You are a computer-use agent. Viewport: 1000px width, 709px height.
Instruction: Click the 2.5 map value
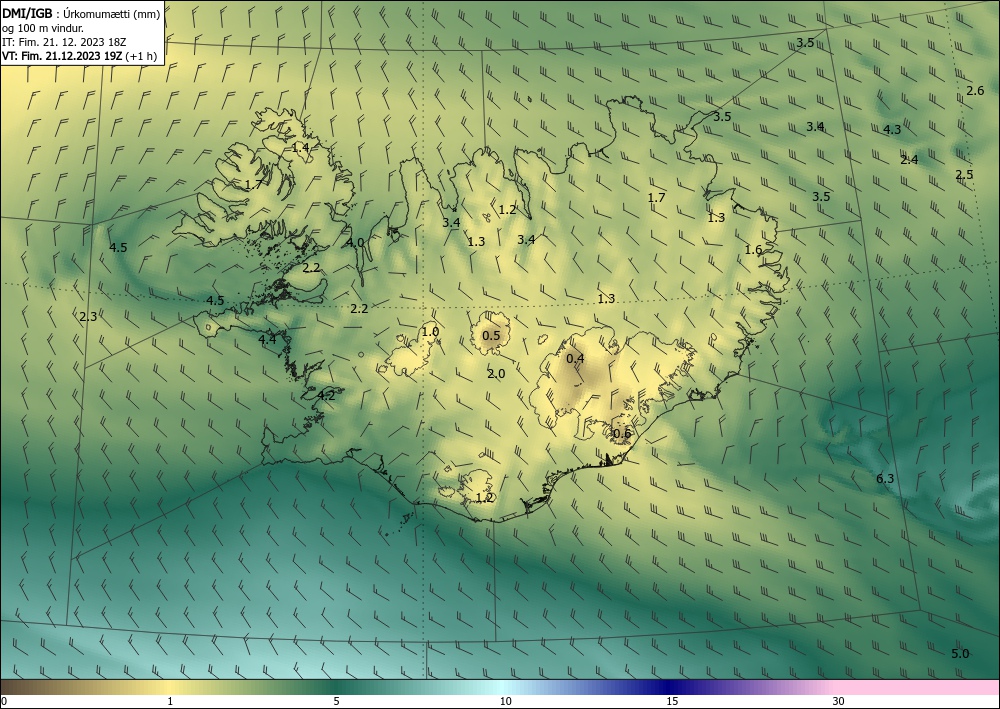click(964, 175)
